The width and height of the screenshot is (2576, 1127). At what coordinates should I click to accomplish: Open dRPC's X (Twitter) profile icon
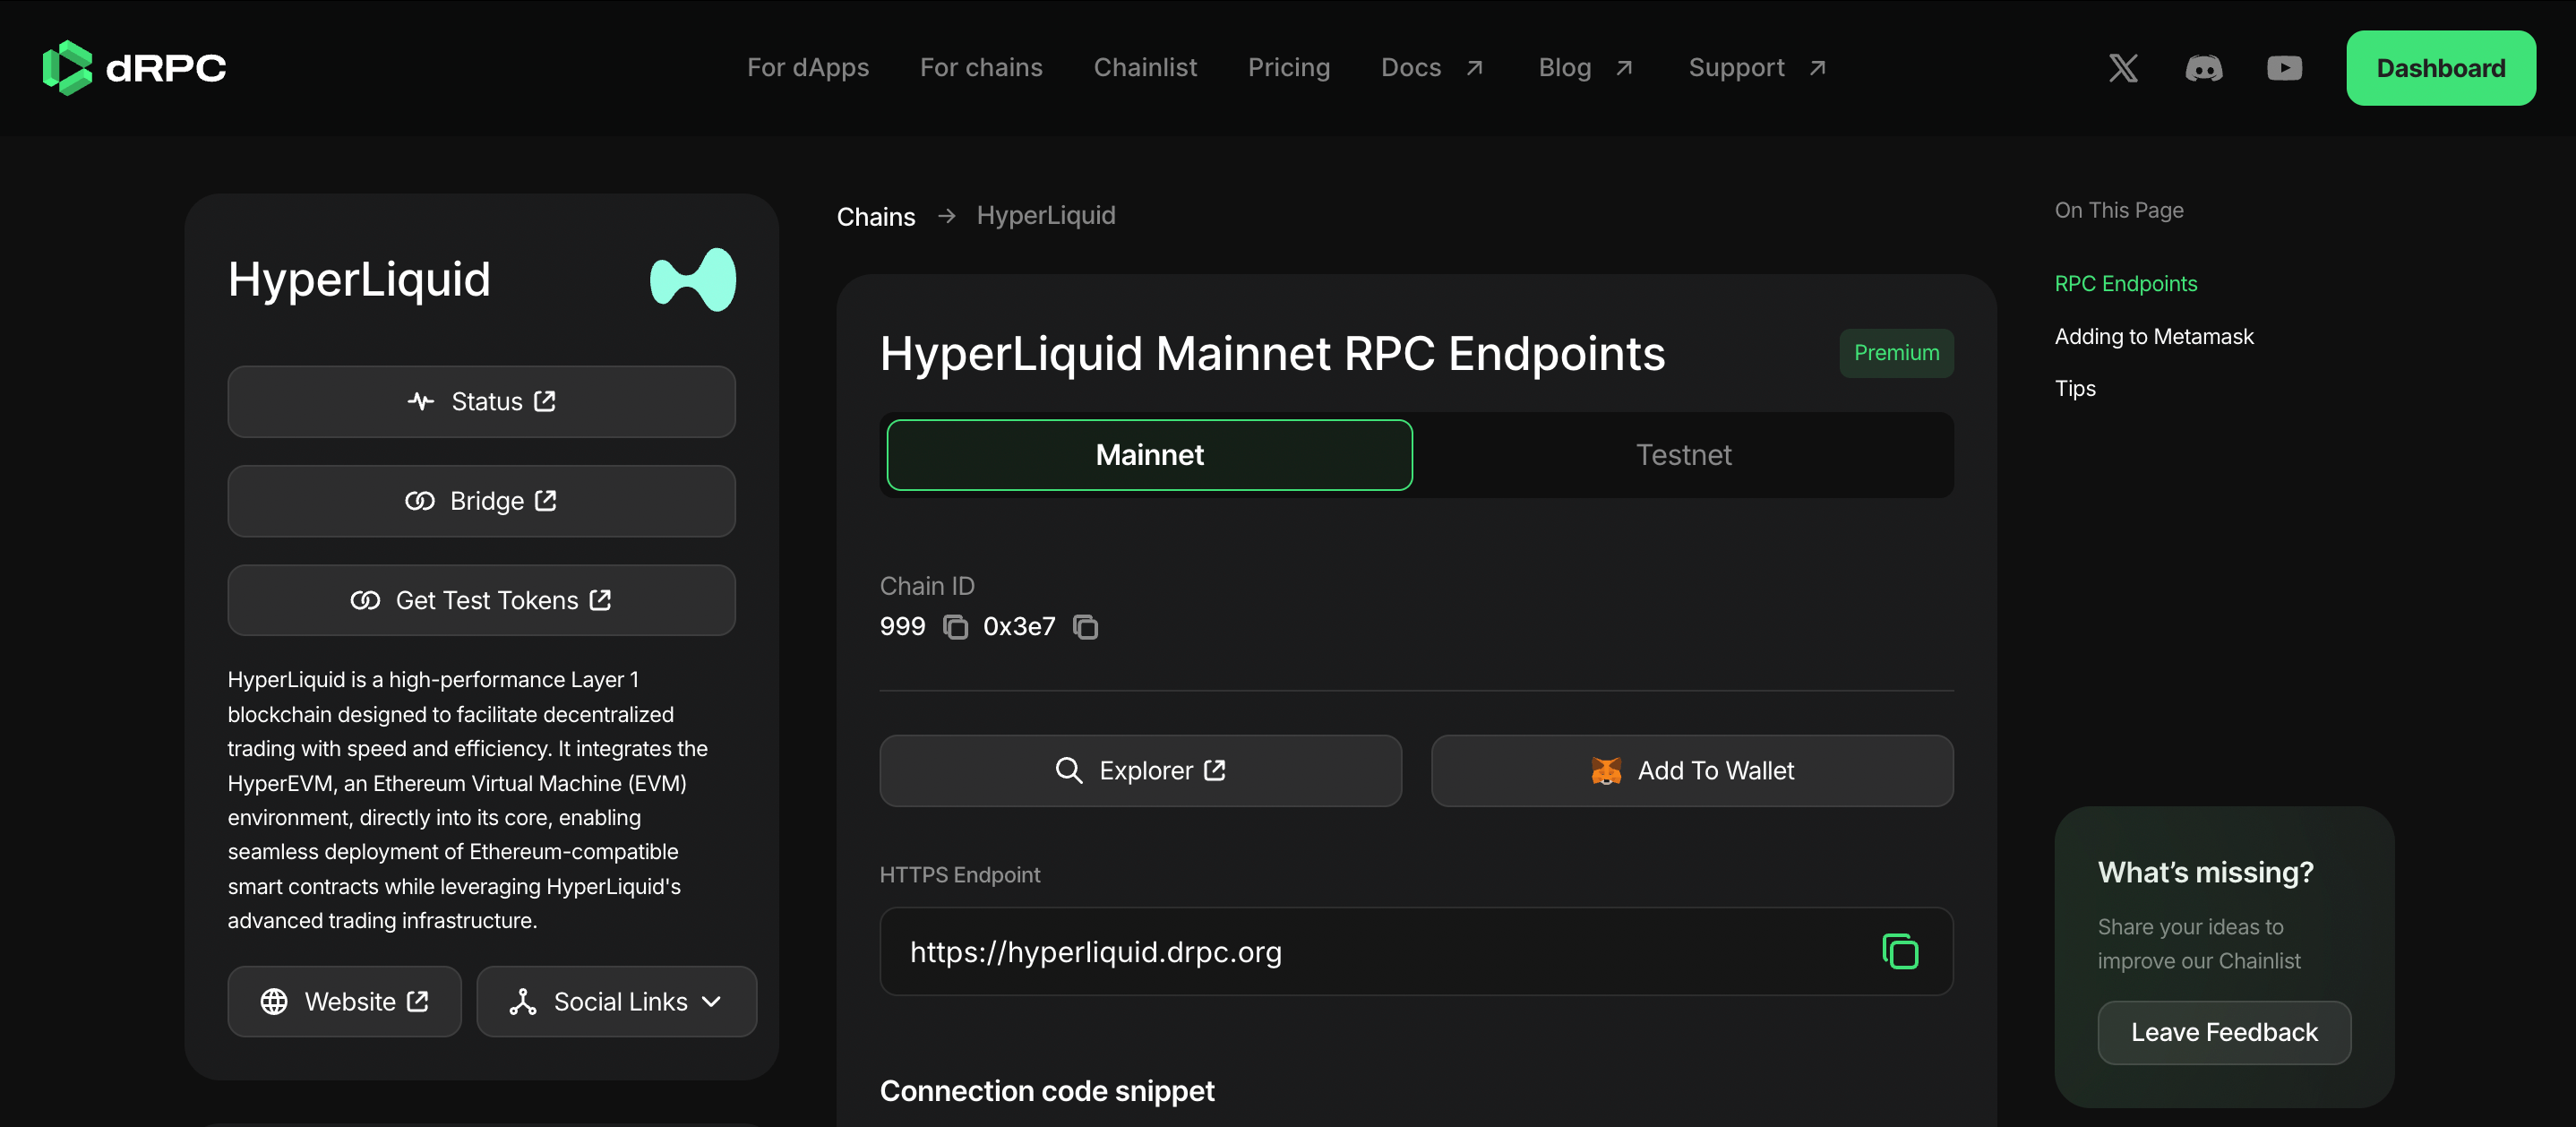click(2122, 68)
